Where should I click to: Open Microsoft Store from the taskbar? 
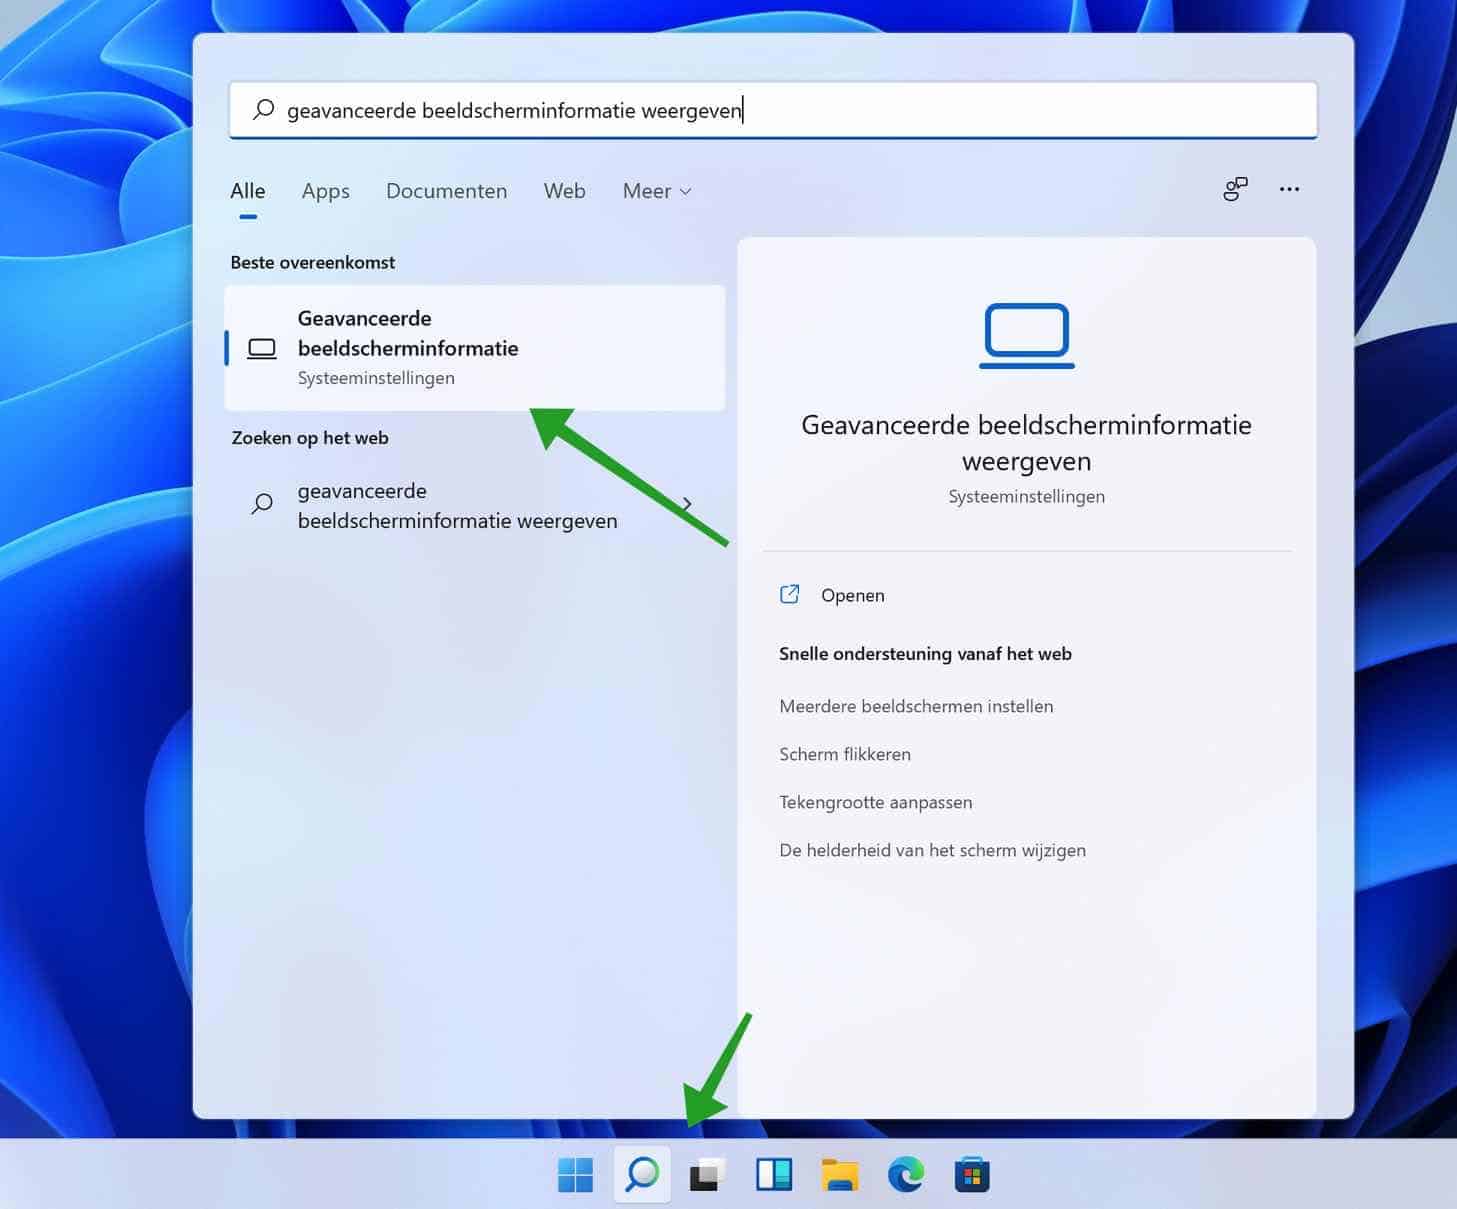click(972, 1175)
